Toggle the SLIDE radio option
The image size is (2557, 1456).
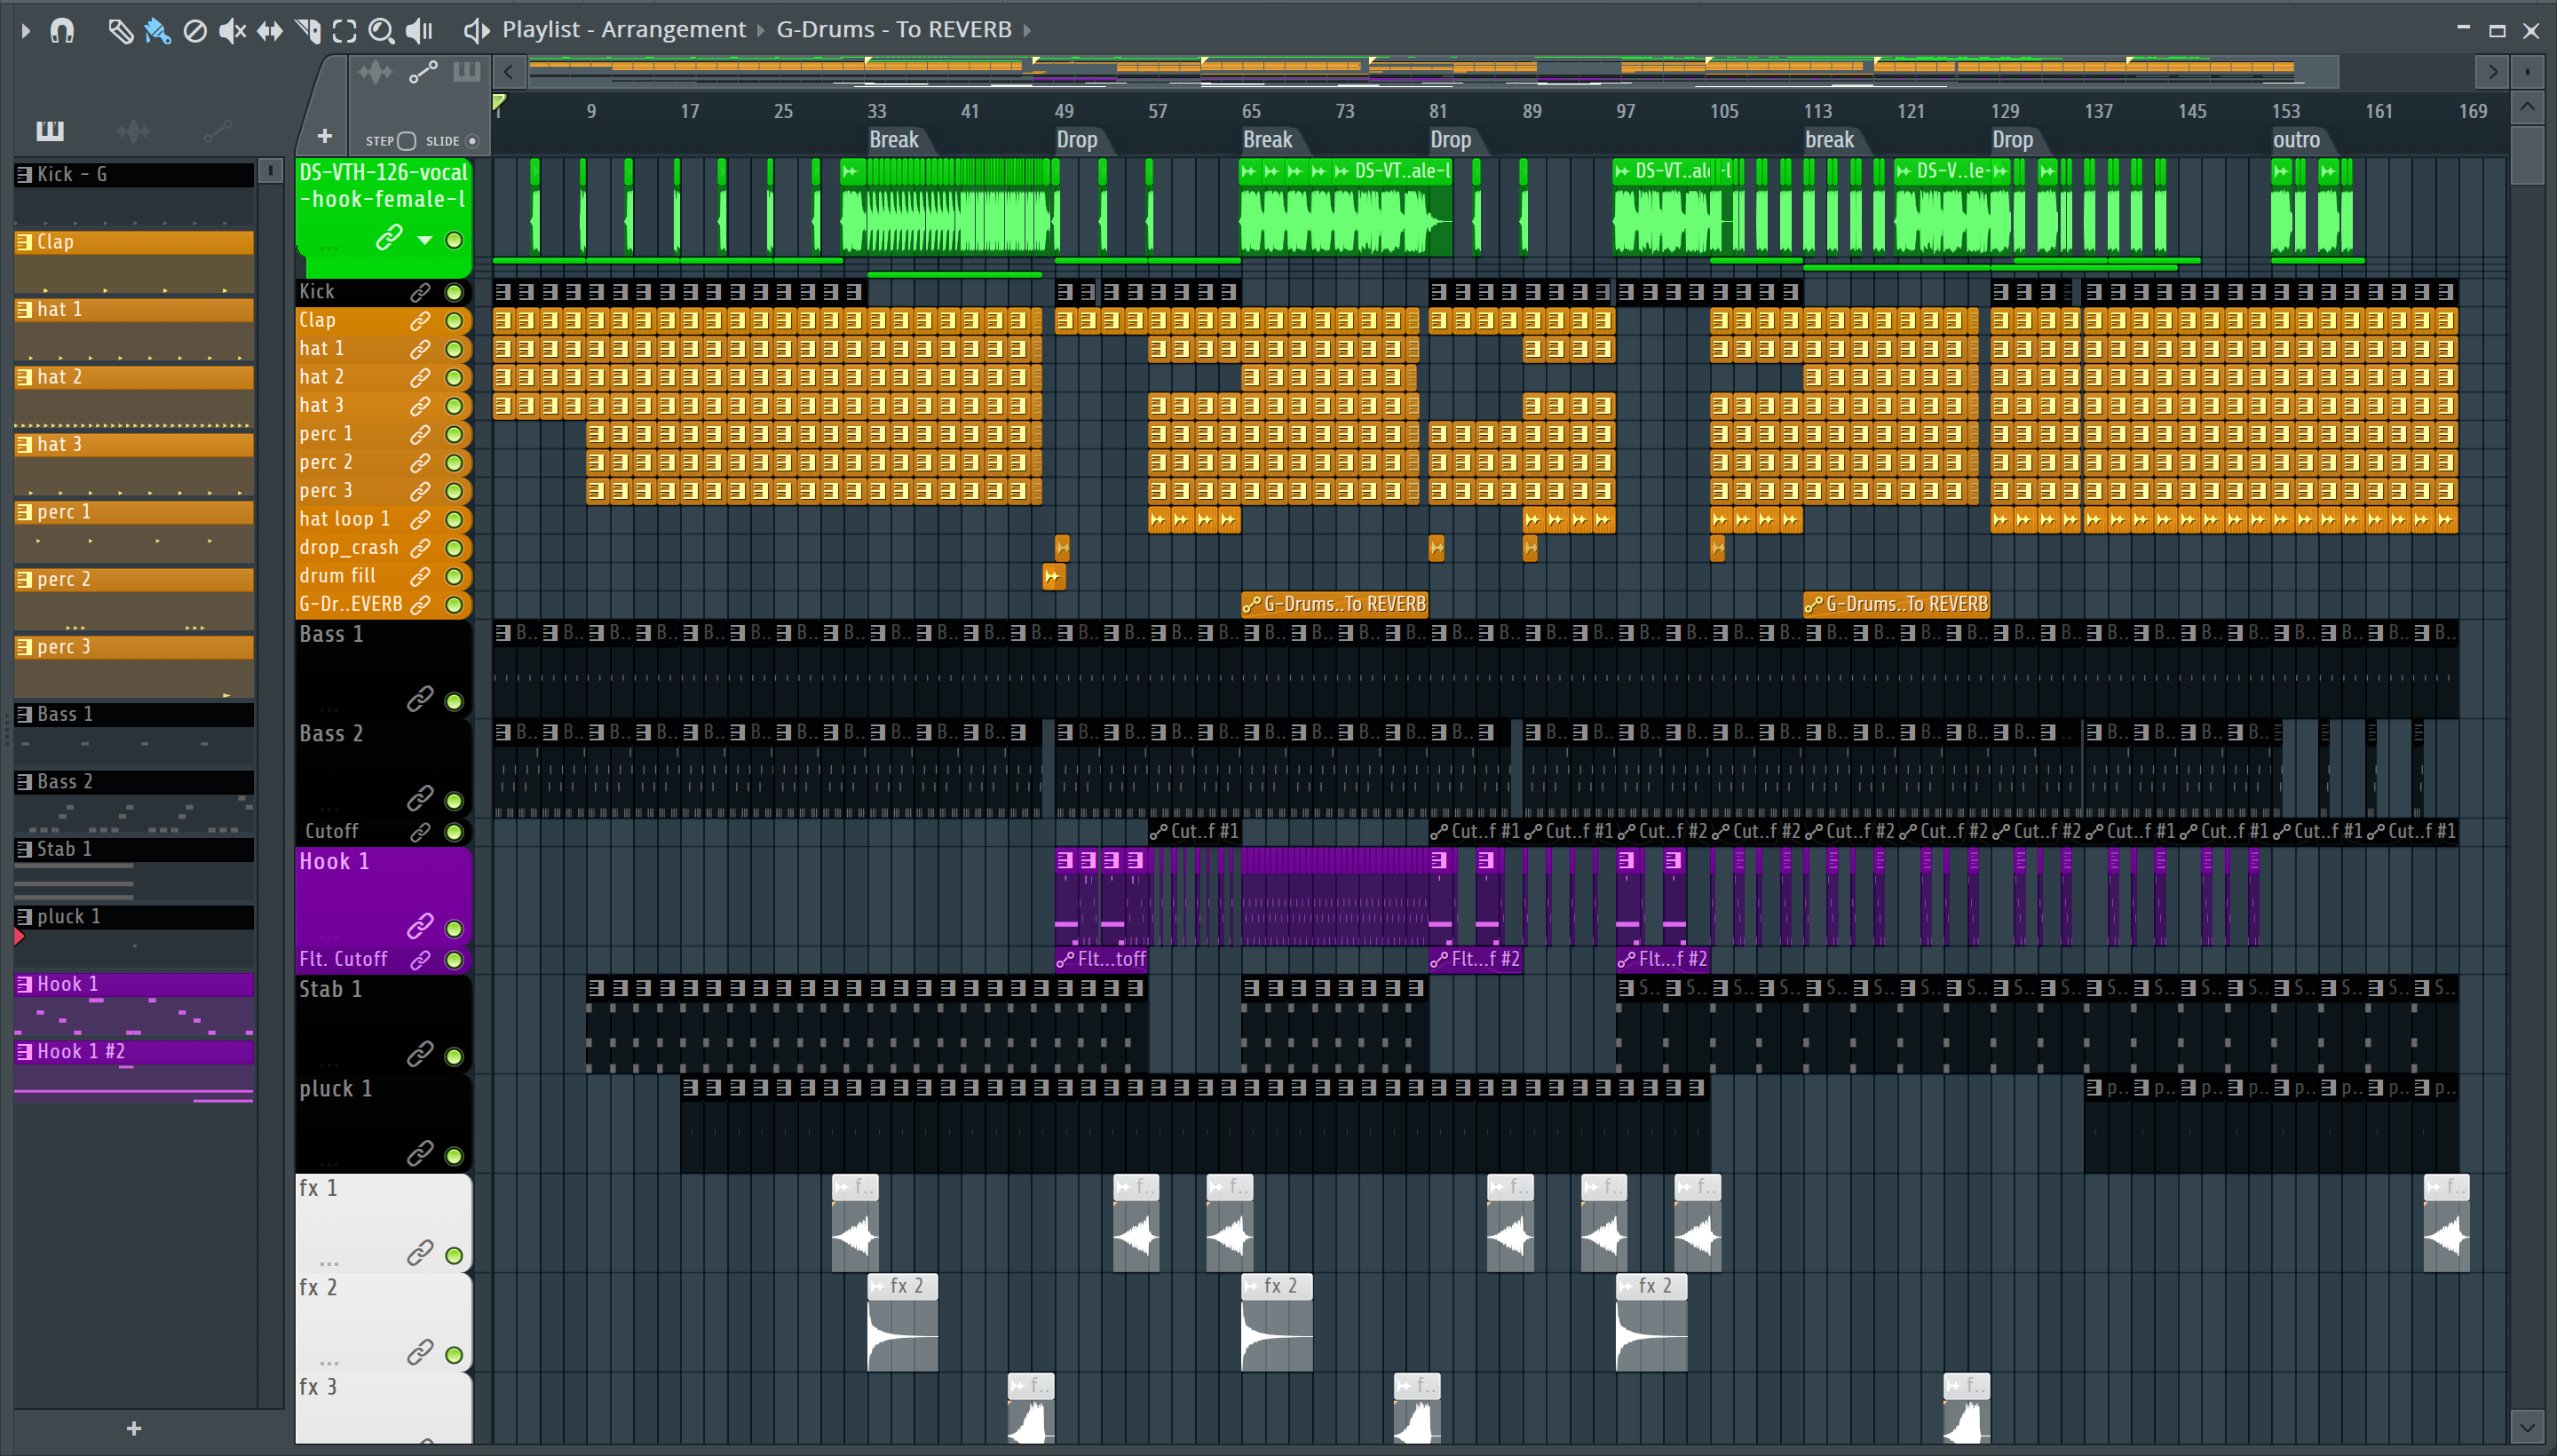tap(472, 141)
